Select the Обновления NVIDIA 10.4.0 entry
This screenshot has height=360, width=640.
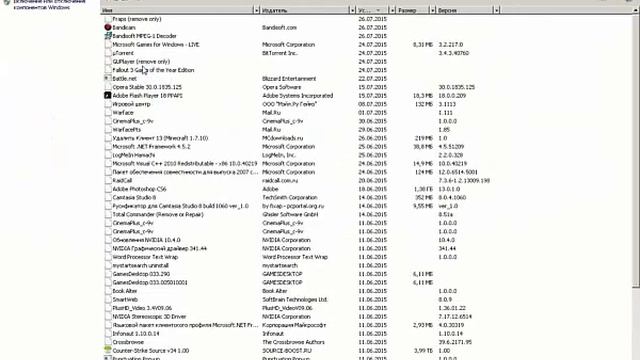pyautogui.click(x=146, y=240)
